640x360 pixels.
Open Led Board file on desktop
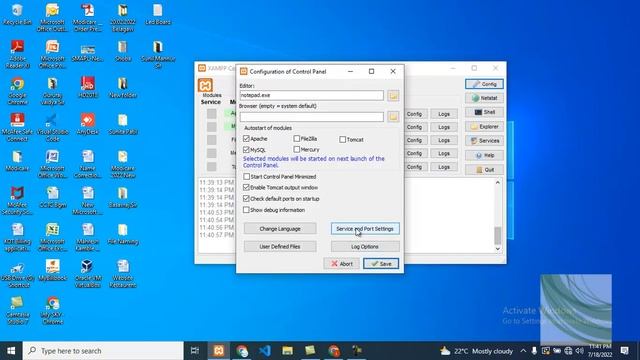pyautogui.click(x=158, y=14)
